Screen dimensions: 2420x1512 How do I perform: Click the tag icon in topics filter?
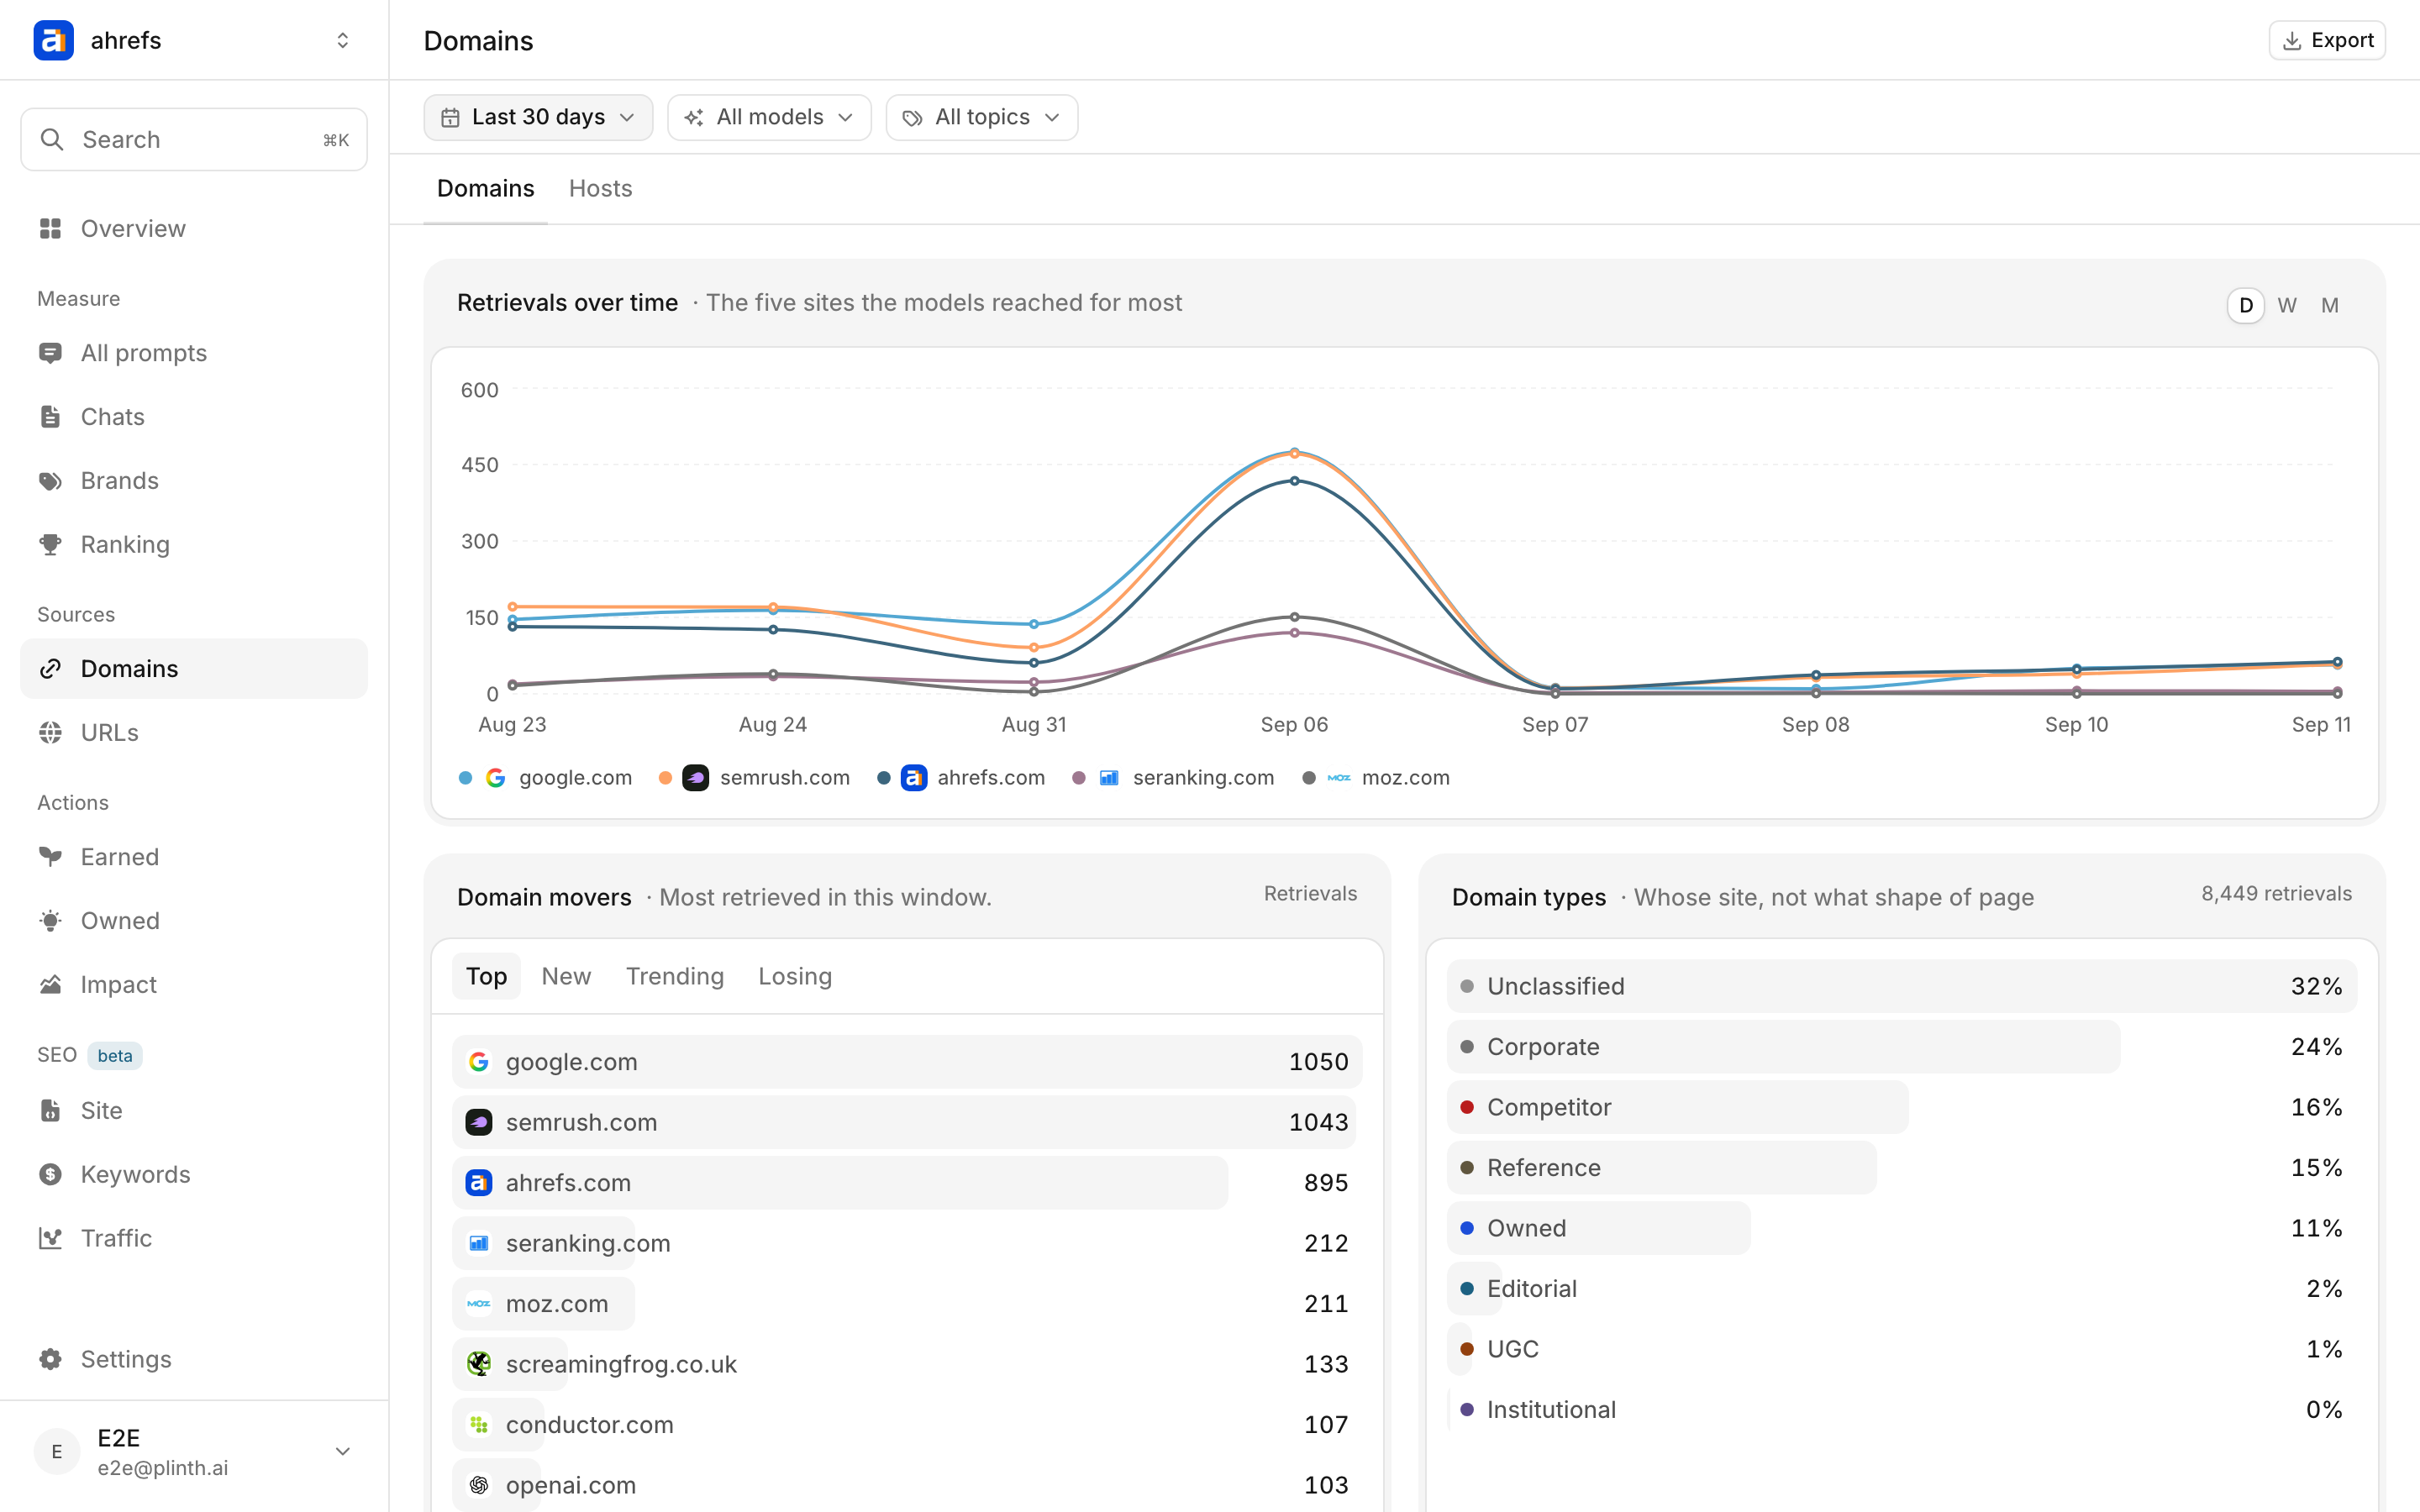click(x=912, y=118)
